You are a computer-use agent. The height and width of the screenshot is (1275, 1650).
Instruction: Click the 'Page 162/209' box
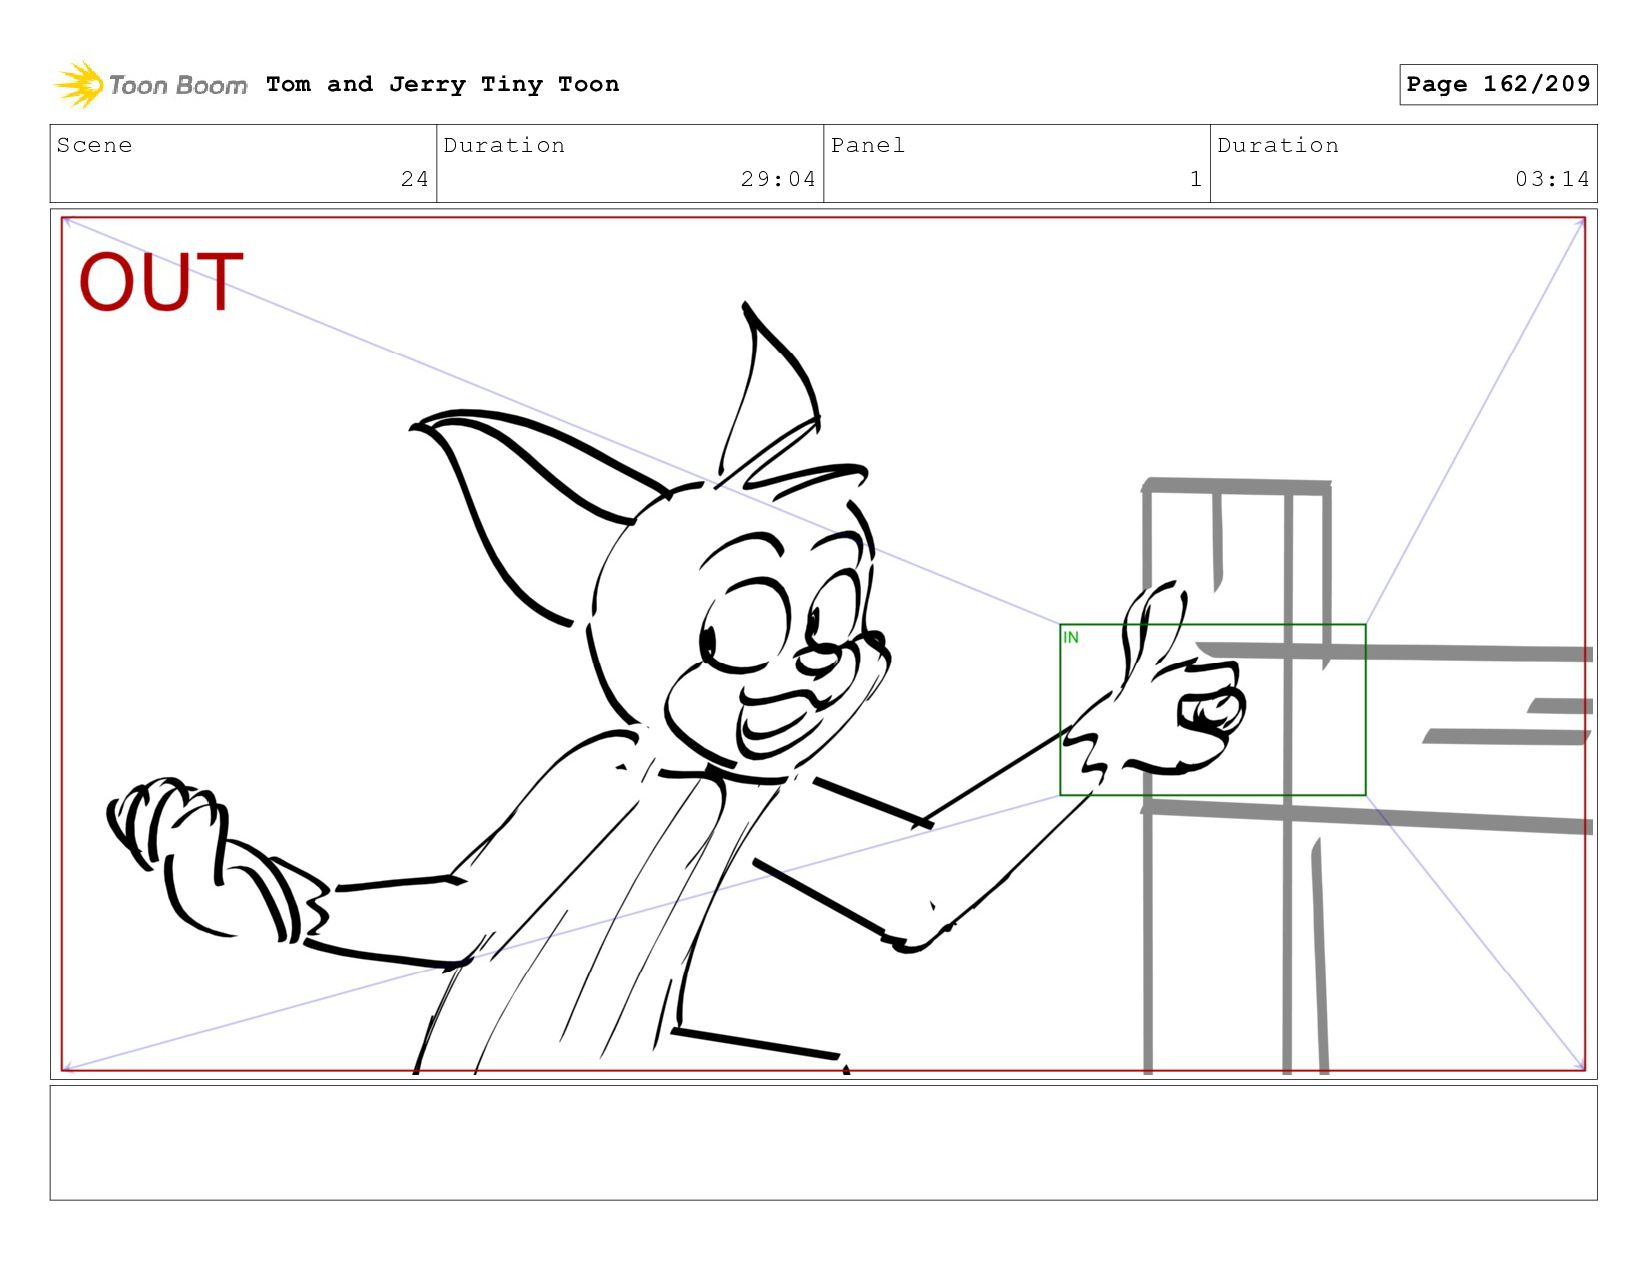(1498, 84)
